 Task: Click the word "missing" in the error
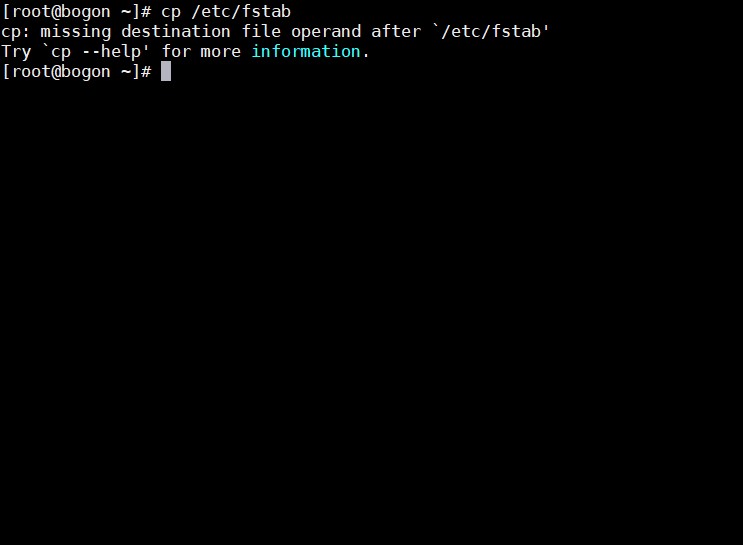[x=76, y=32]
